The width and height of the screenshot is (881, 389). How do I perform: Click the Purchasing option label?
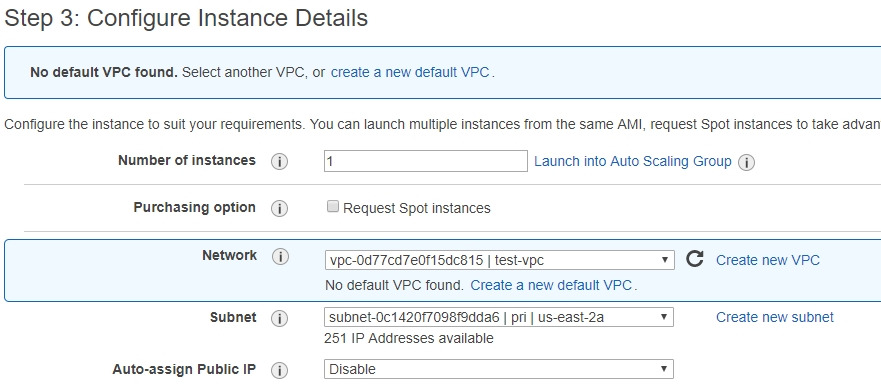click(x=194, y=207)
